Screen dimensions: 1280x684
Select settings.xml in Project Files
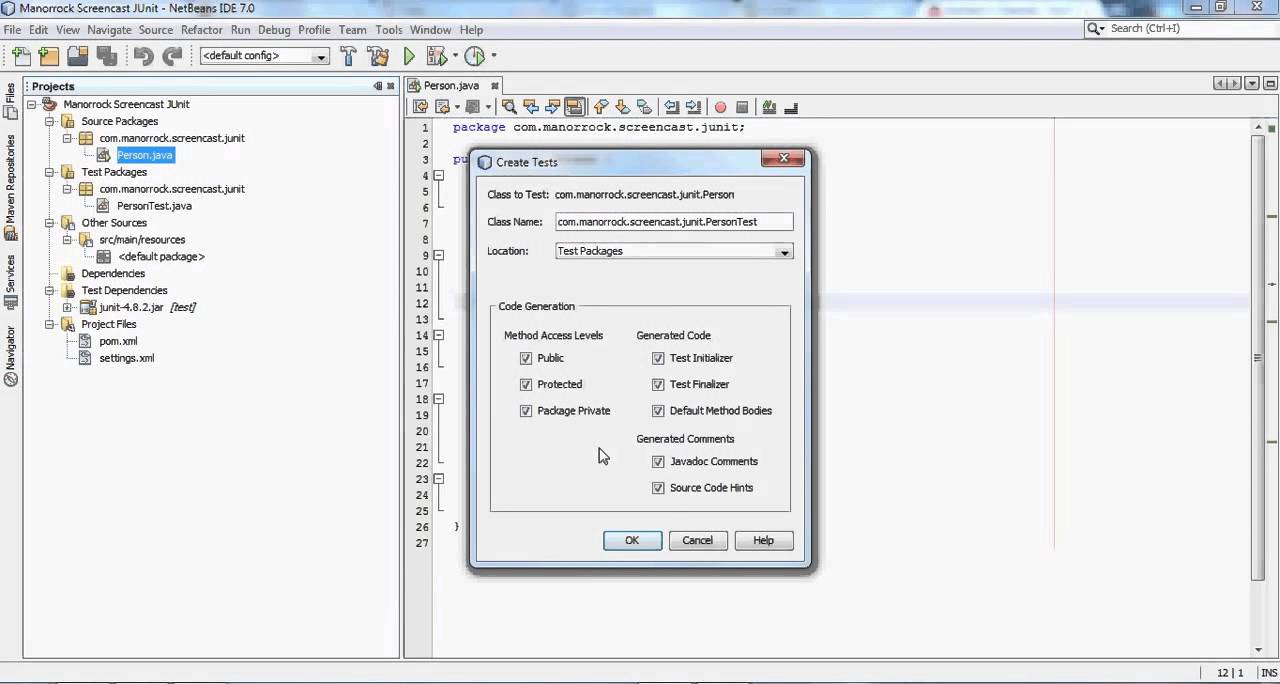[x=126, y=358]
